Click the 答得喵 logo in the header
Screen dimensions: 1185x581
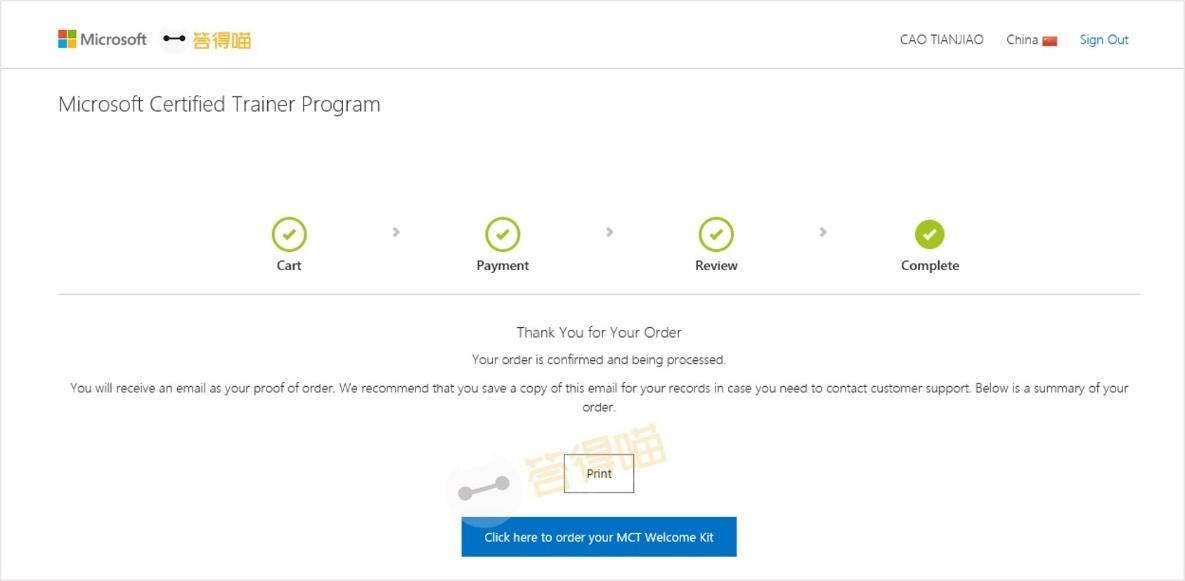point(207,40)
